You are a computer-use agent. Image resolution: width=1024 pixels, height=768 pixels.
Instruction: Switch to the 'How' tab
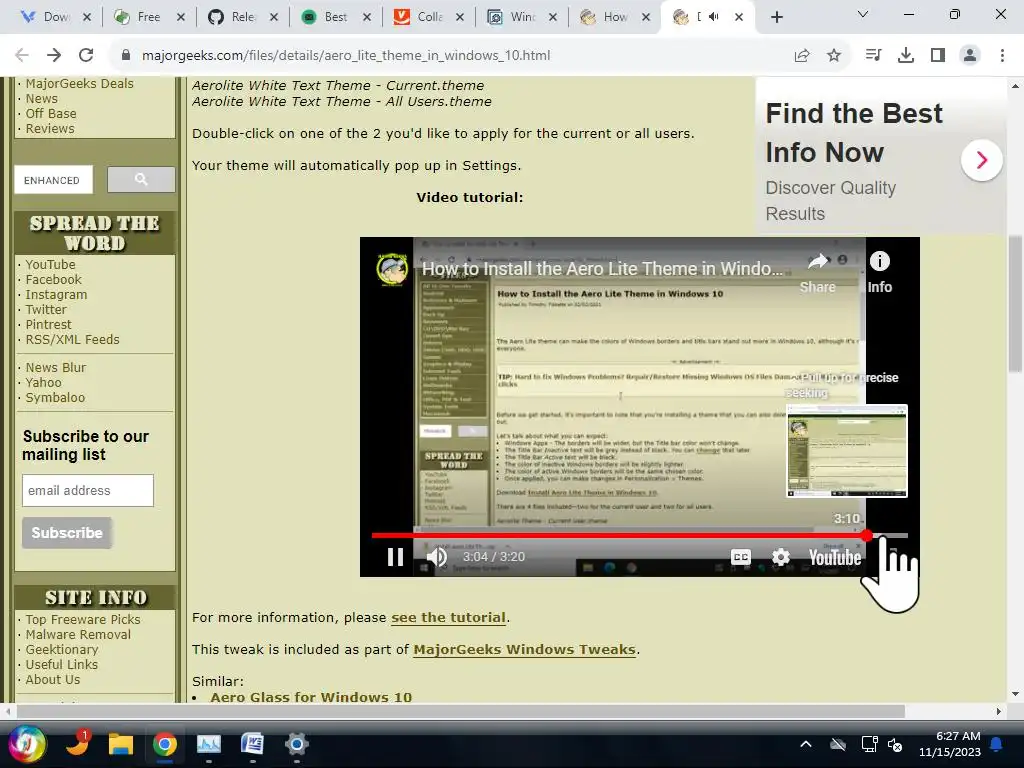[x=615, y=17]
